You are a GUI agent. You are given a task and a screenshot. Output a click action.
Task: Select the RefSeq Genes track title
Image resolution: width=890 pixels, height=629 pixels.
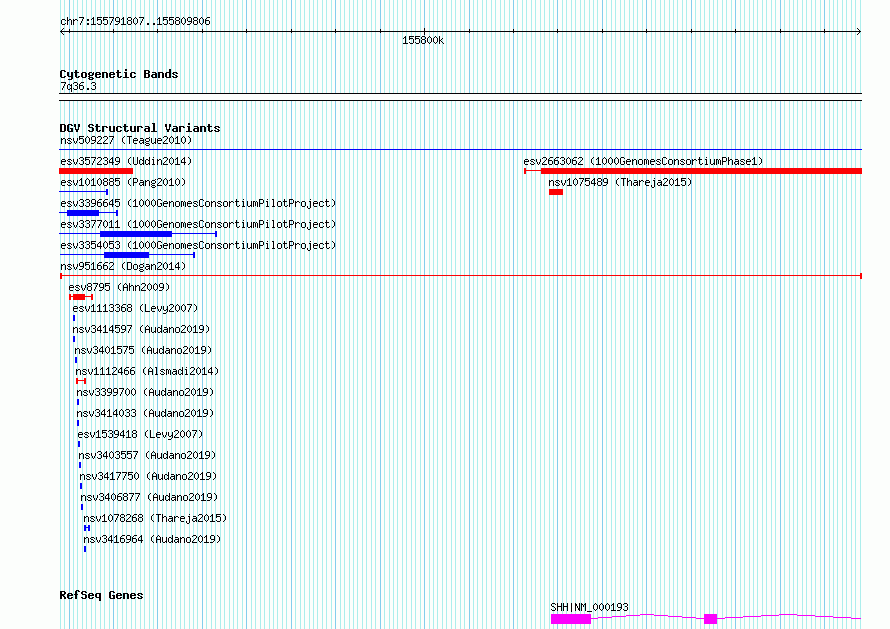click(101, 595)
